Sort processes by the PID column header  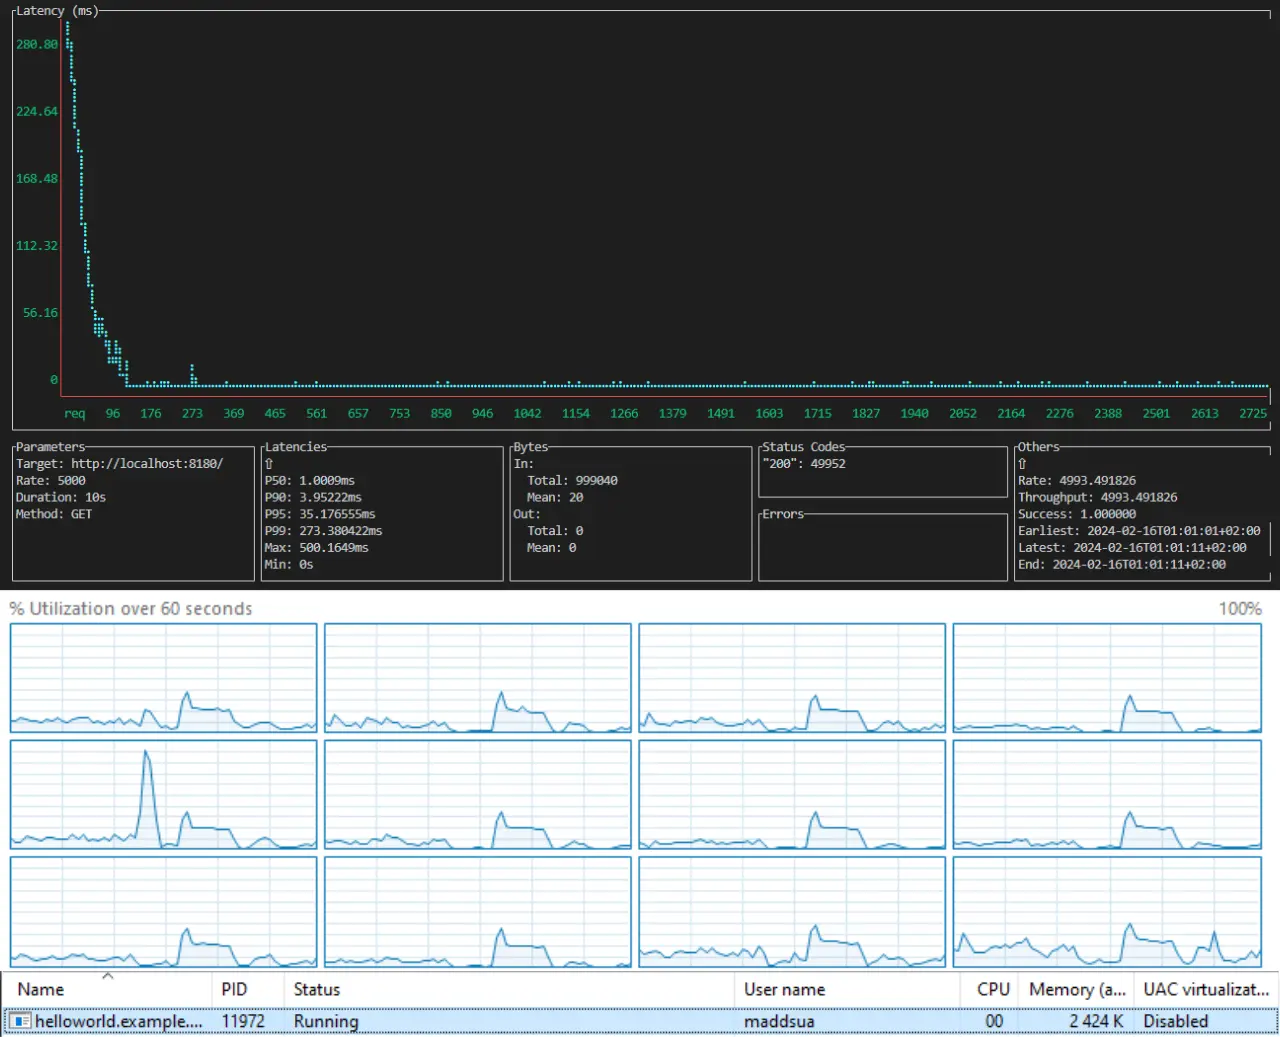pyautogui.click(x=234, y=989)
